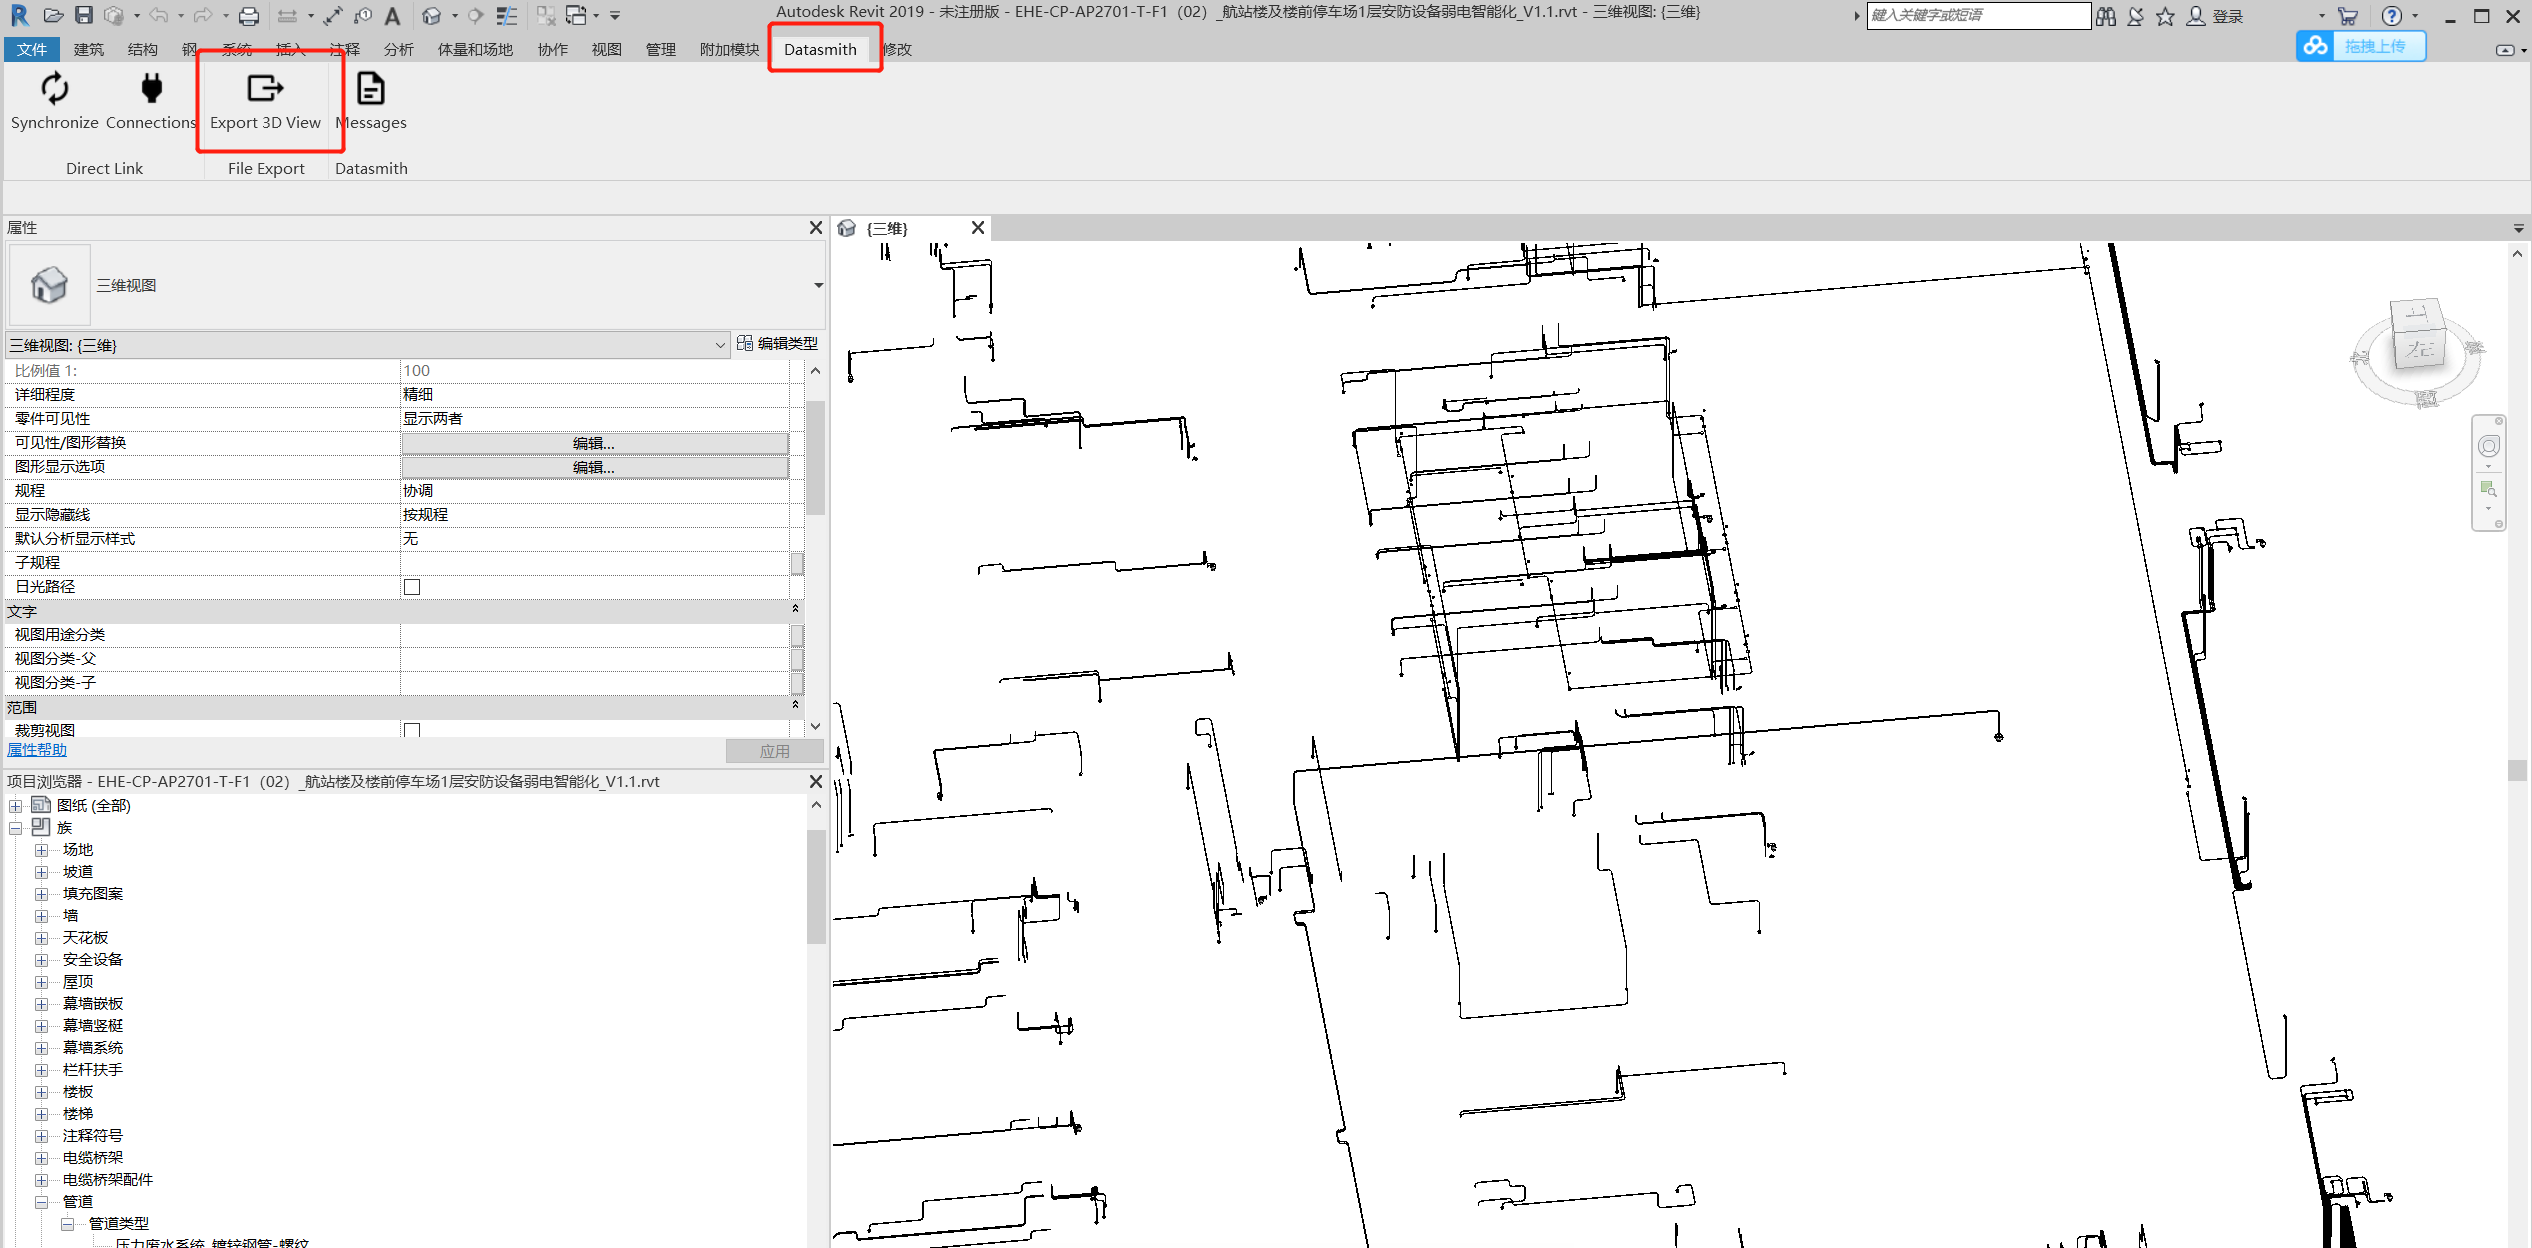This screenshot has height=1248, width=2532.
Task: Open the 视图 ribbon tab
Action: (x=606, y=48)
